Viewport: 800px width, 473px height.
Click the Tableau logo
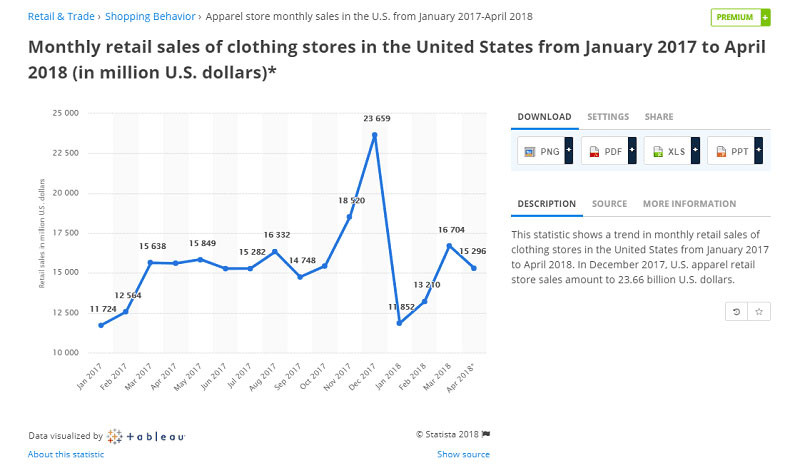(x=145, y=436)
